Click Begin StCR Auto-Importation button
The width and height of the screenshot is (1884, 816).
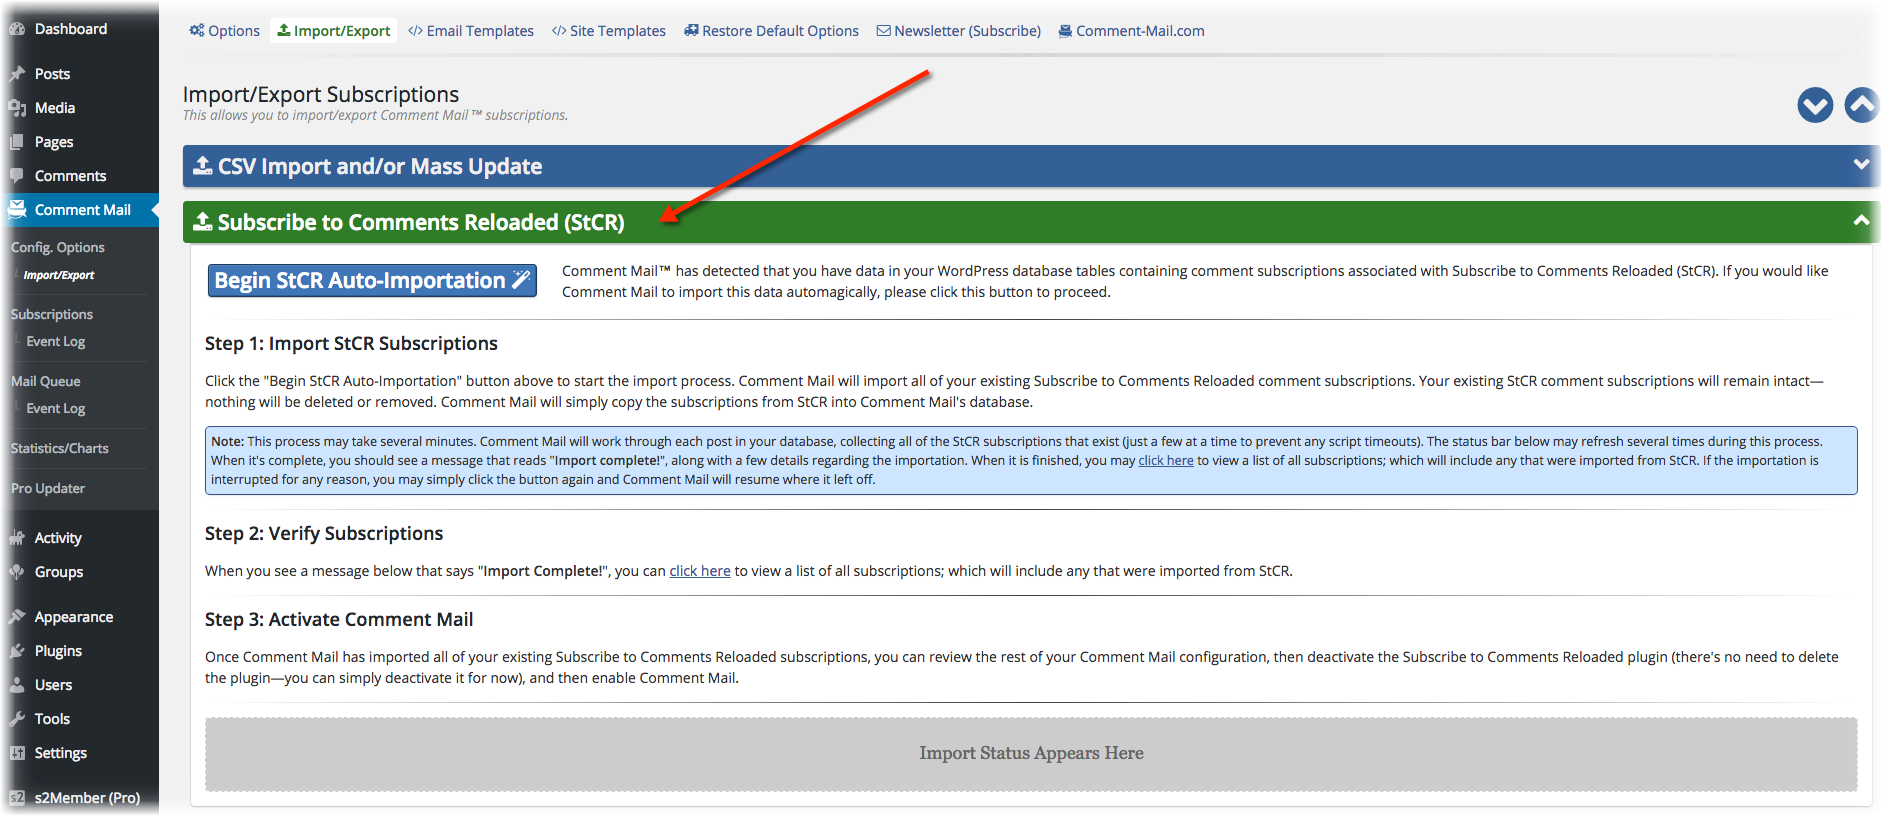[x=372, y=281]
